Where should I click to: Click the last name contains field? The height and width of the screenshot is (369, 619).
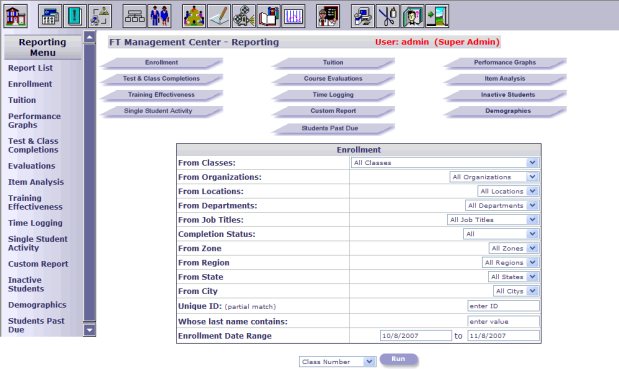tap(503, 321)
